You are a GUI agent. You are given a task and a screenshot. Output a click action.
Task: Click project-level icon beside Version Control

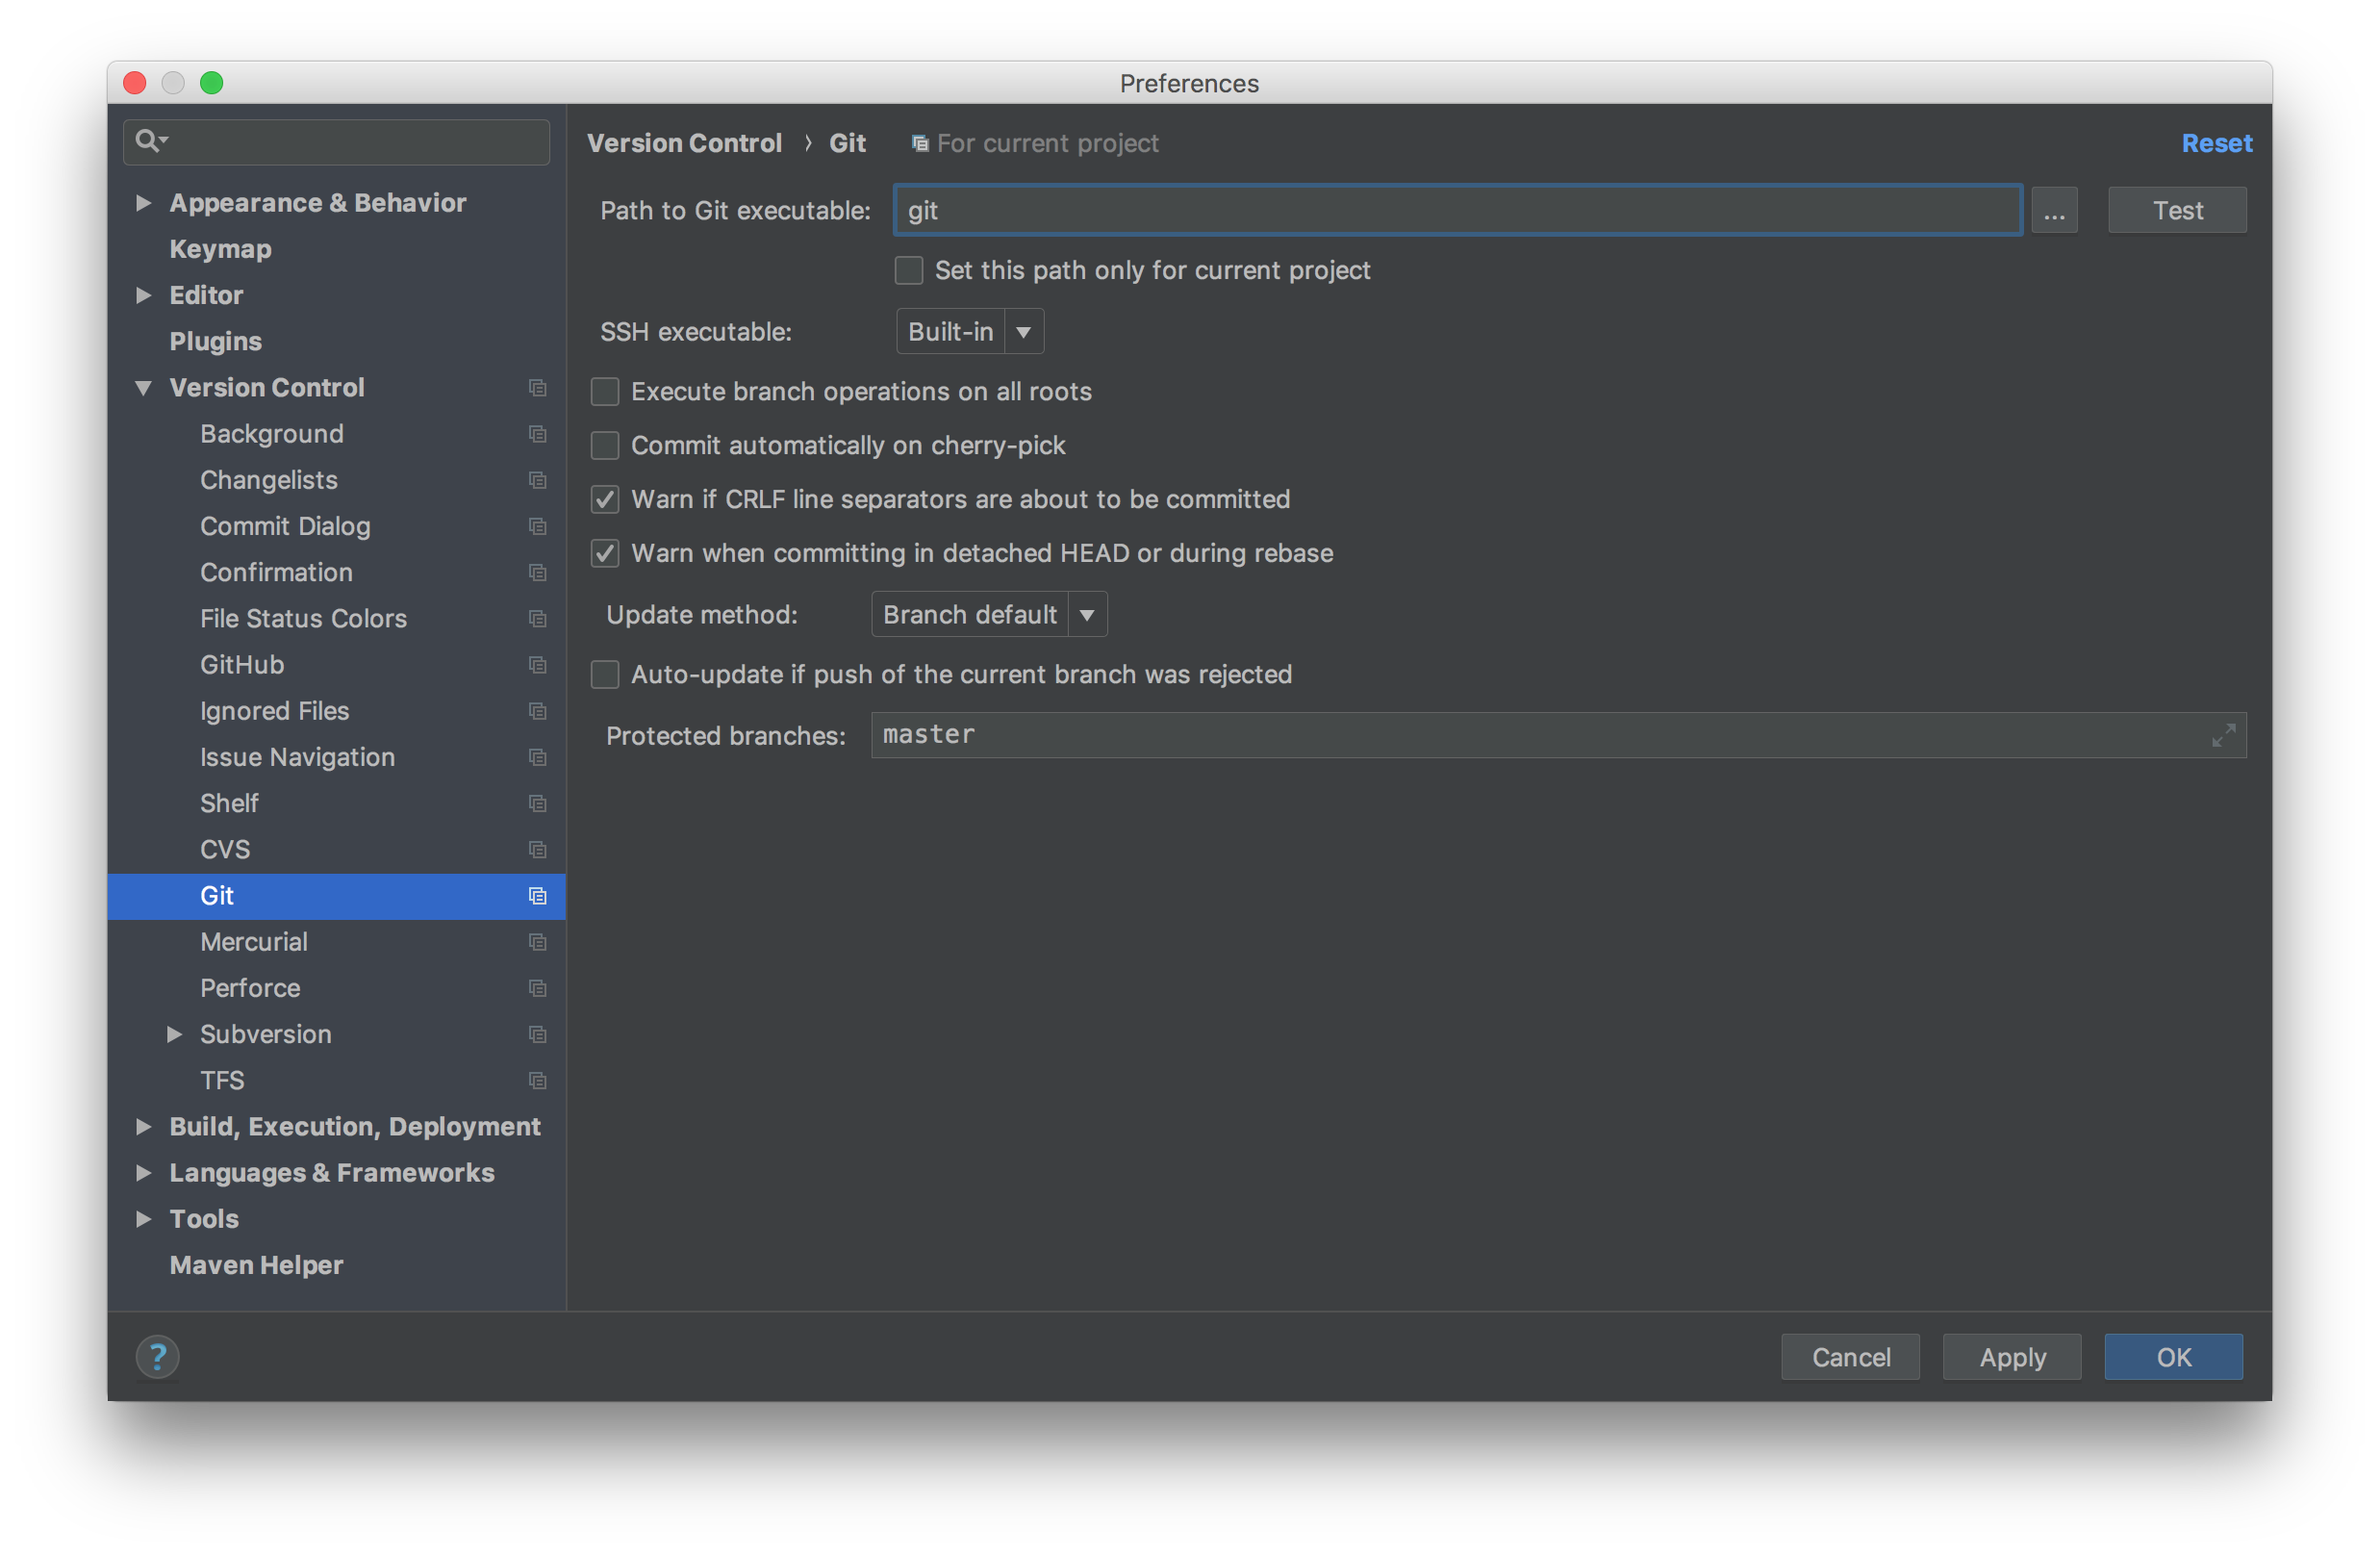pos(538,388)
